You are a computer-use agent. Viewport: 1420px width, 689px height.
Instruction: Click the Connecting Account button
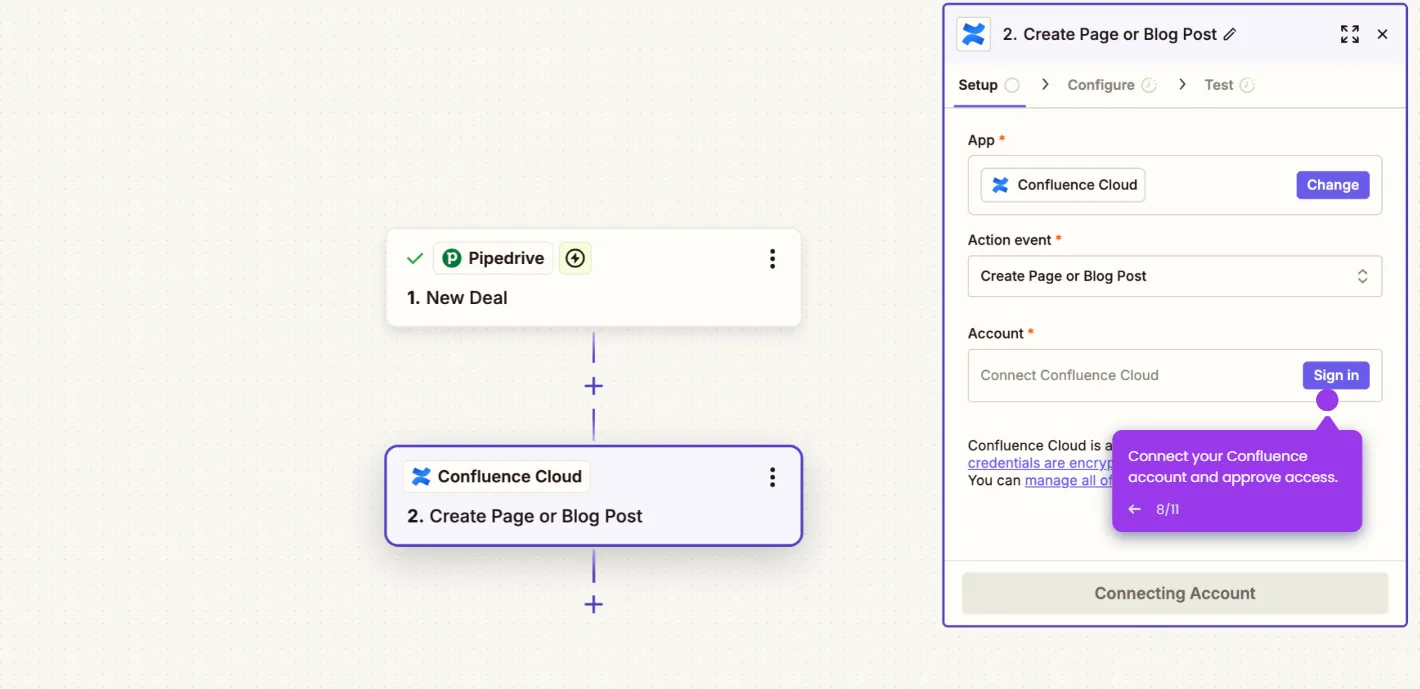click(1175, 593)
